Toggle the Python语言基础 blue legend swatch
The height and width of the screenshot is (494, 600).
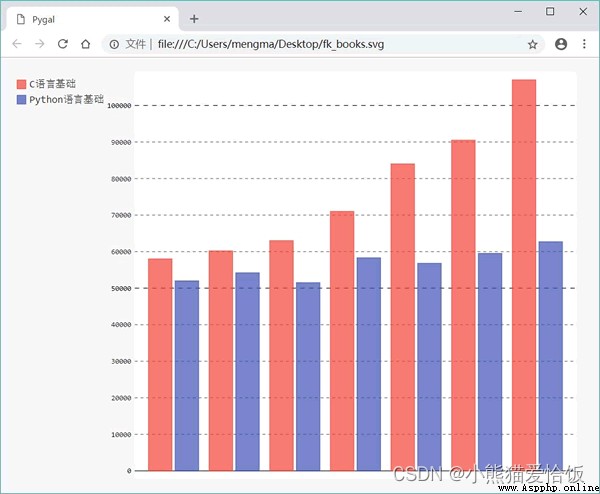point(21,100)
